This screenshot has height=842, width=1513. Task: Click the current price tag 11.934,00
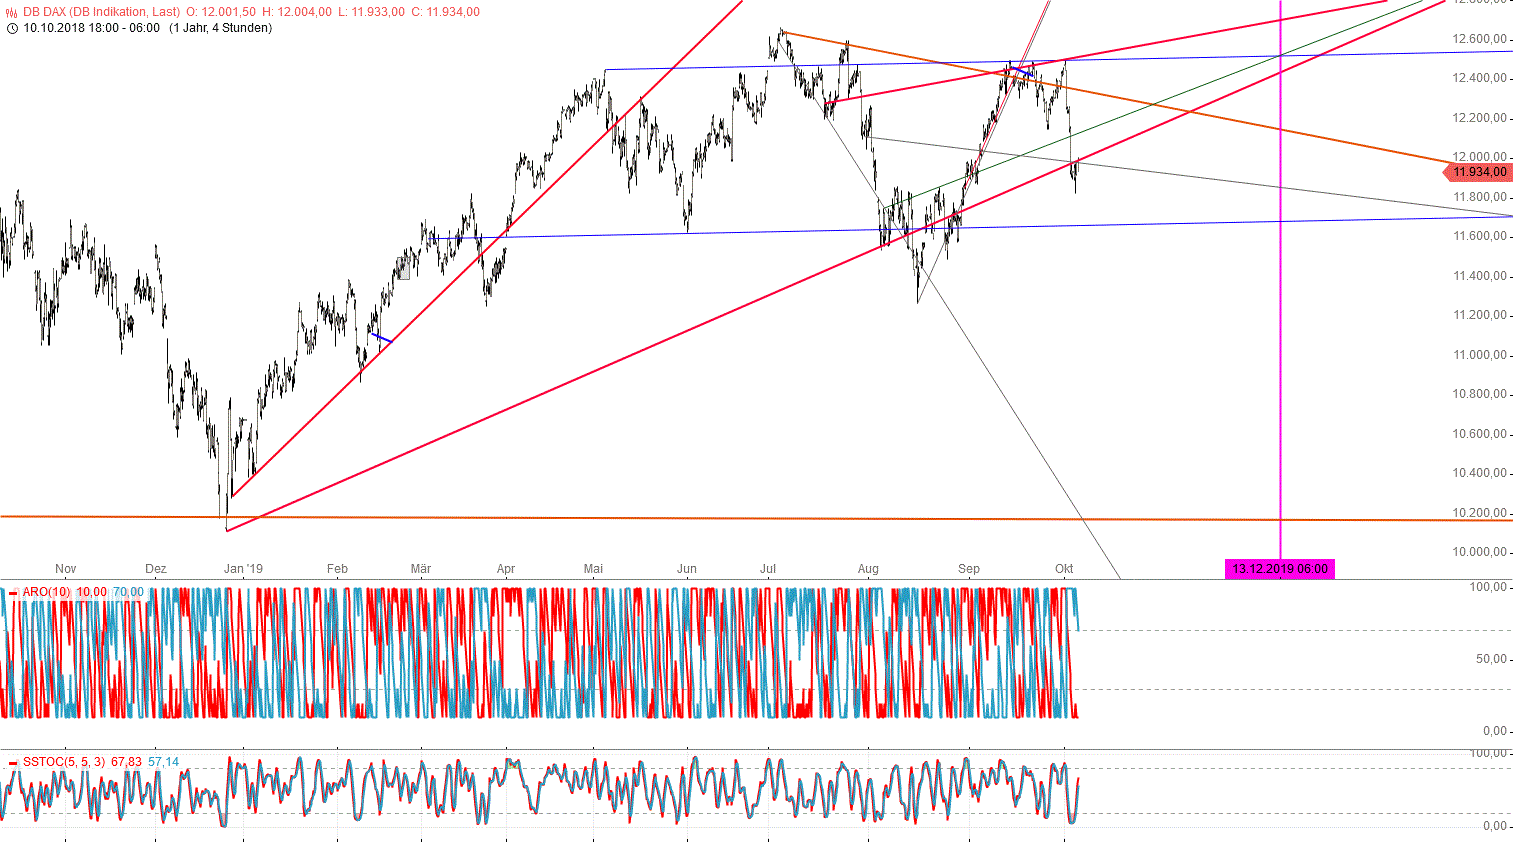pyautogui.click(x=1478, y=172)
